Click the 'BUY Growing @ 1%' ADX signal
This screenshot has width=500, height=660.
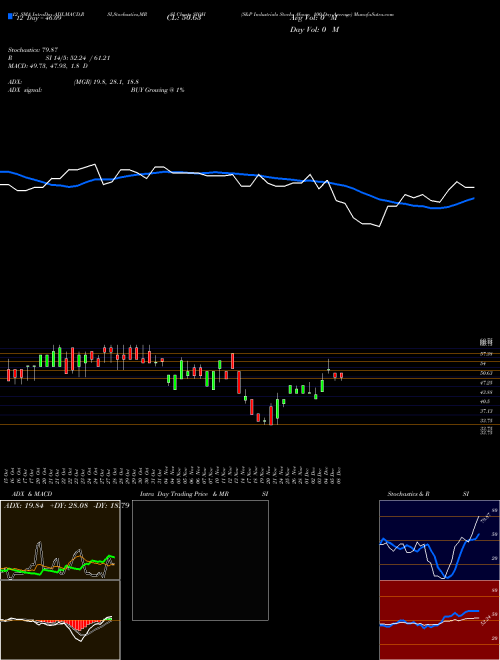click(157, 90)
